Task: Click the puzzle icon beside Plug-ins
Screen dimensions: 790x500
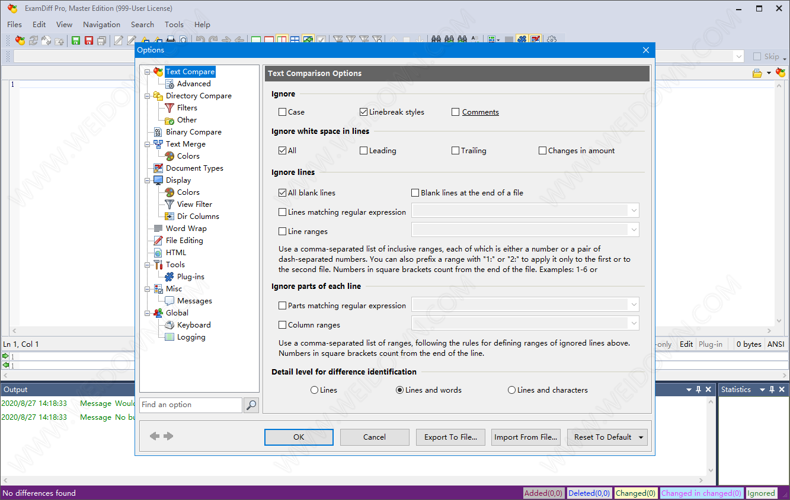Action: (169, 277)
